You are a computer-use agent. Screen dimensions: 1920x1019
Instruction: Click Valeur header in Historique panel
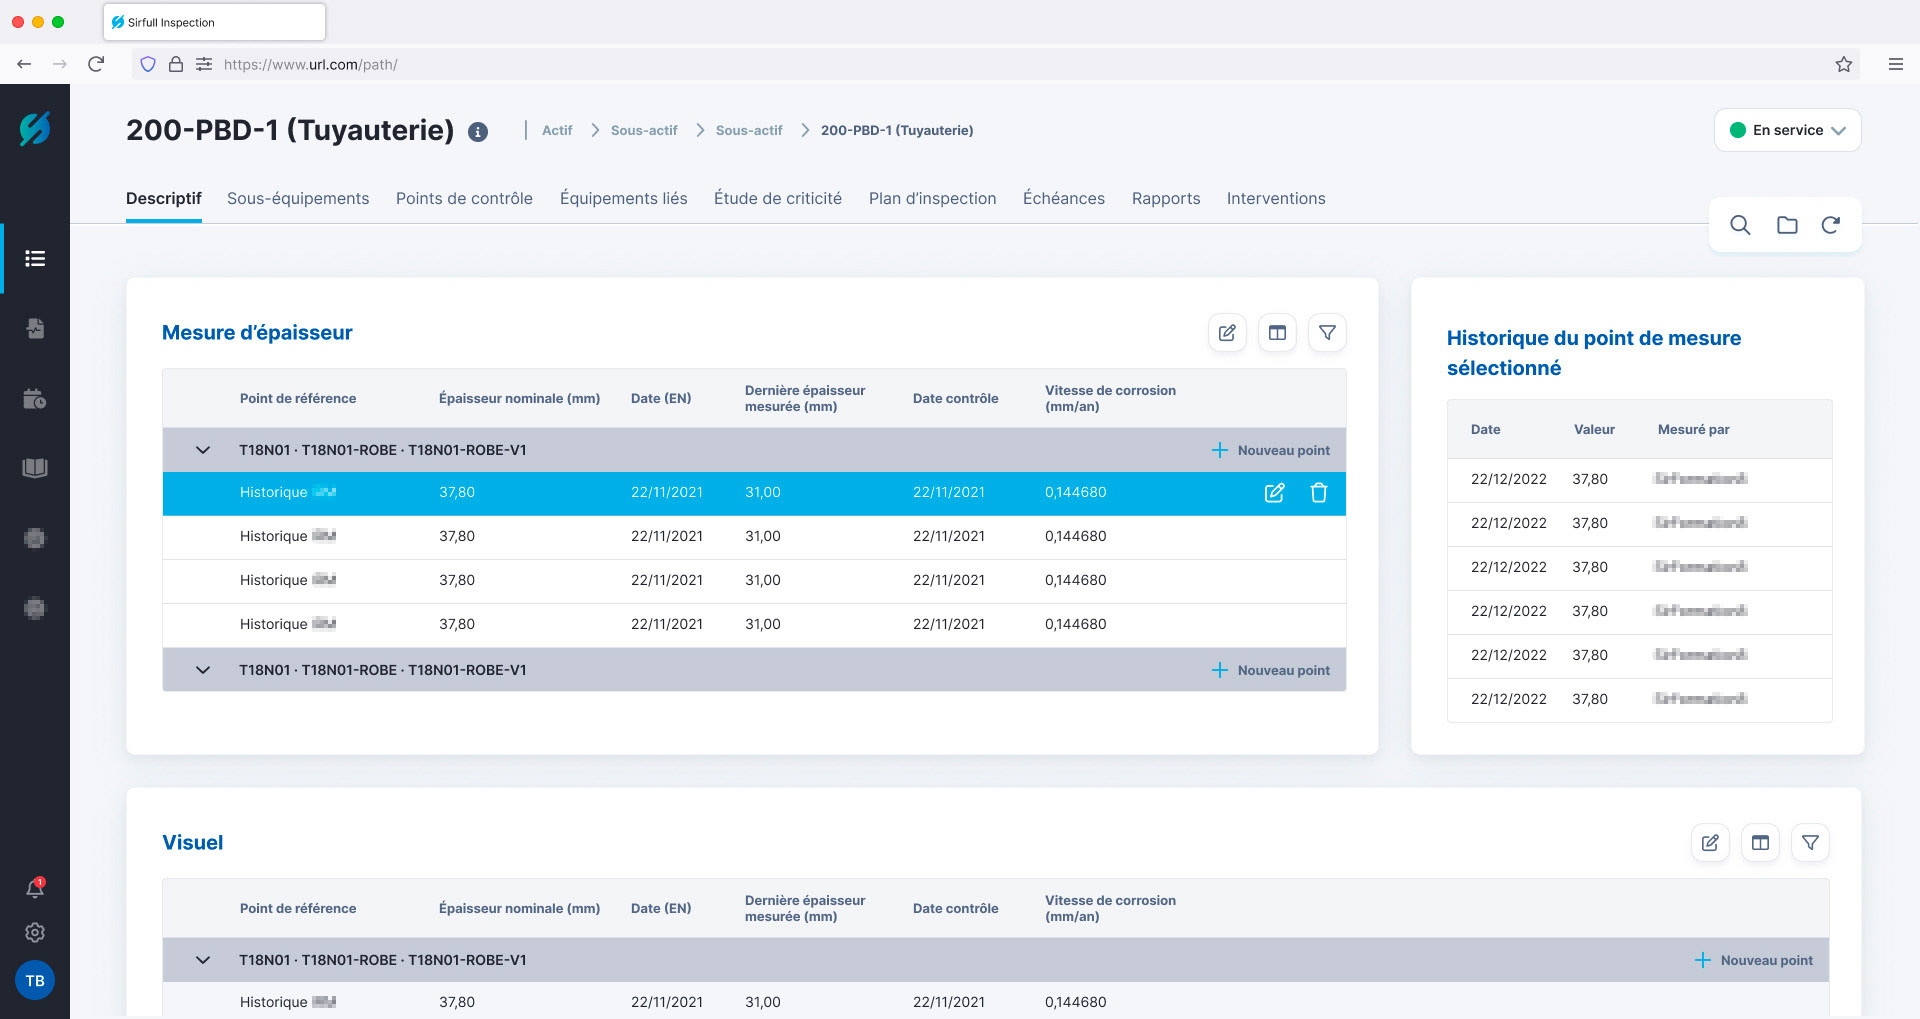point(1594,429)
